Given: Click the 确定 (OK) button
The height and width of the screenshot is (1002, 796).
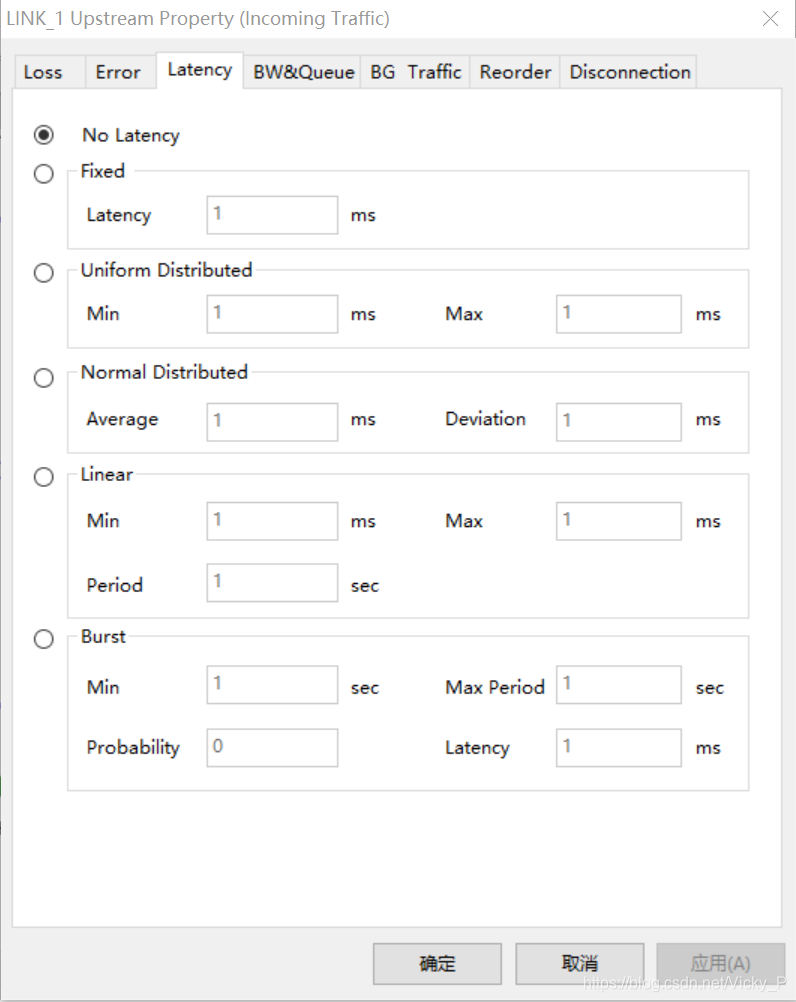Looking at the screenshot, I should point(438,964).
